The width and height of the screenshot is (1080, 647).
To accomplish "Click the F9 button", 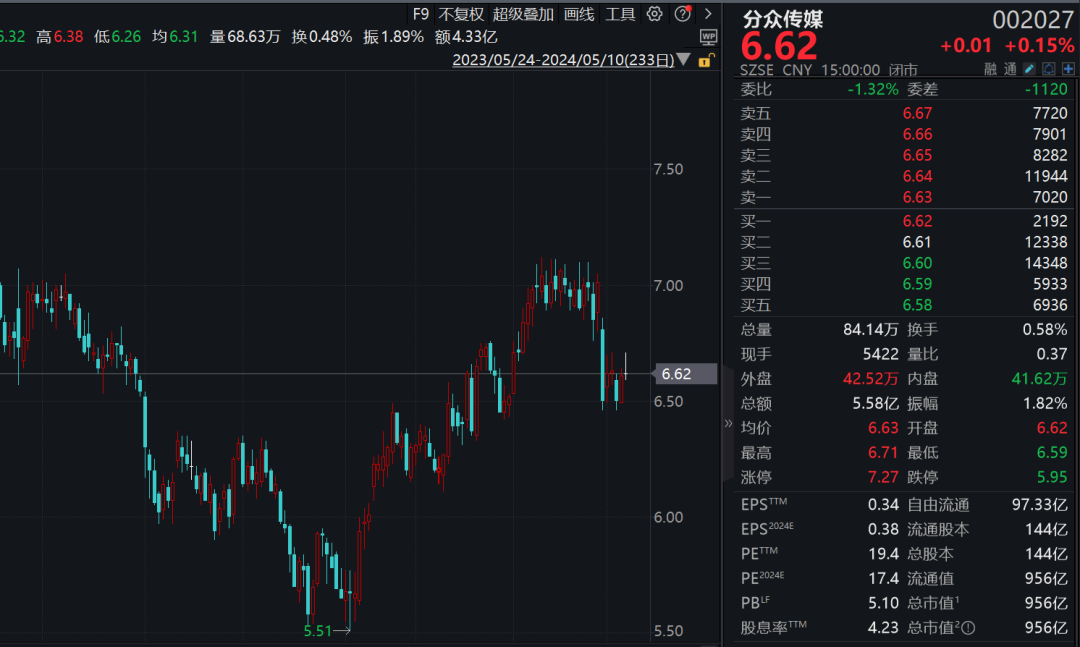I will (420, 14).
